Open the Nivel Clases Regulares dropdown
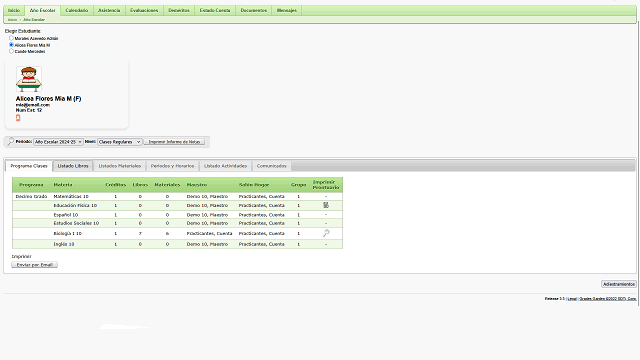The width and height of the screenshot is (640, 360). tap(120, 142)
